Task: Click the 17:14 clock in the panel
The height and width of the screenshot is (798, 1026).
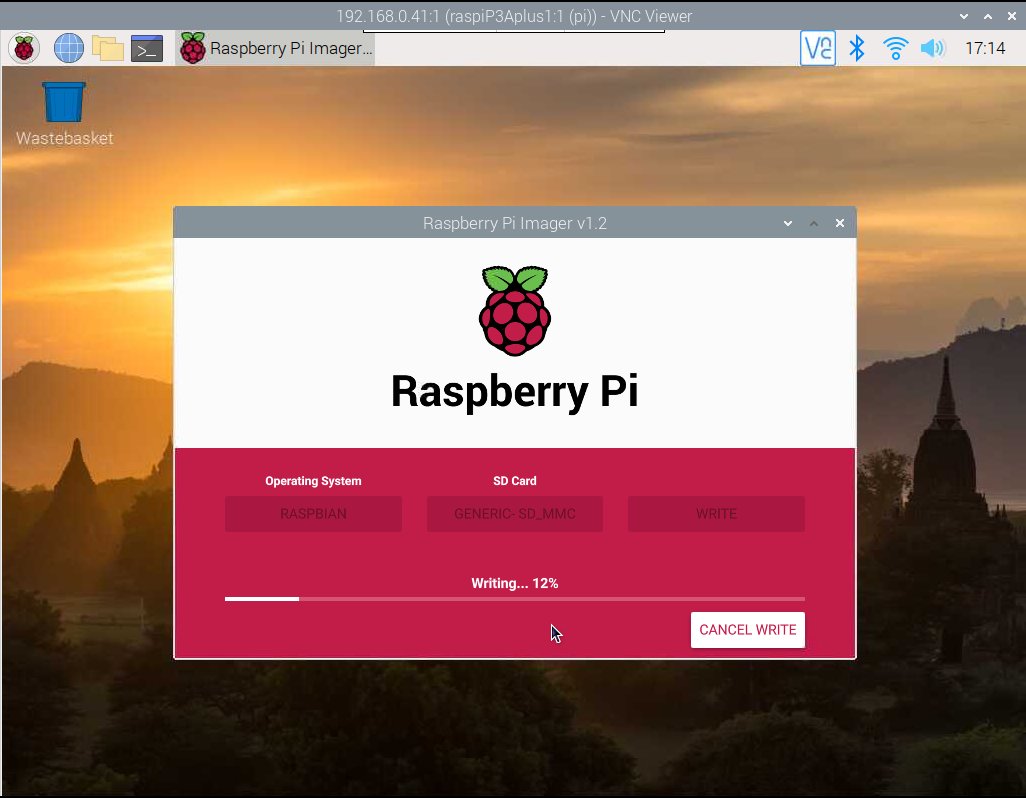Action: tap(985, 48)
